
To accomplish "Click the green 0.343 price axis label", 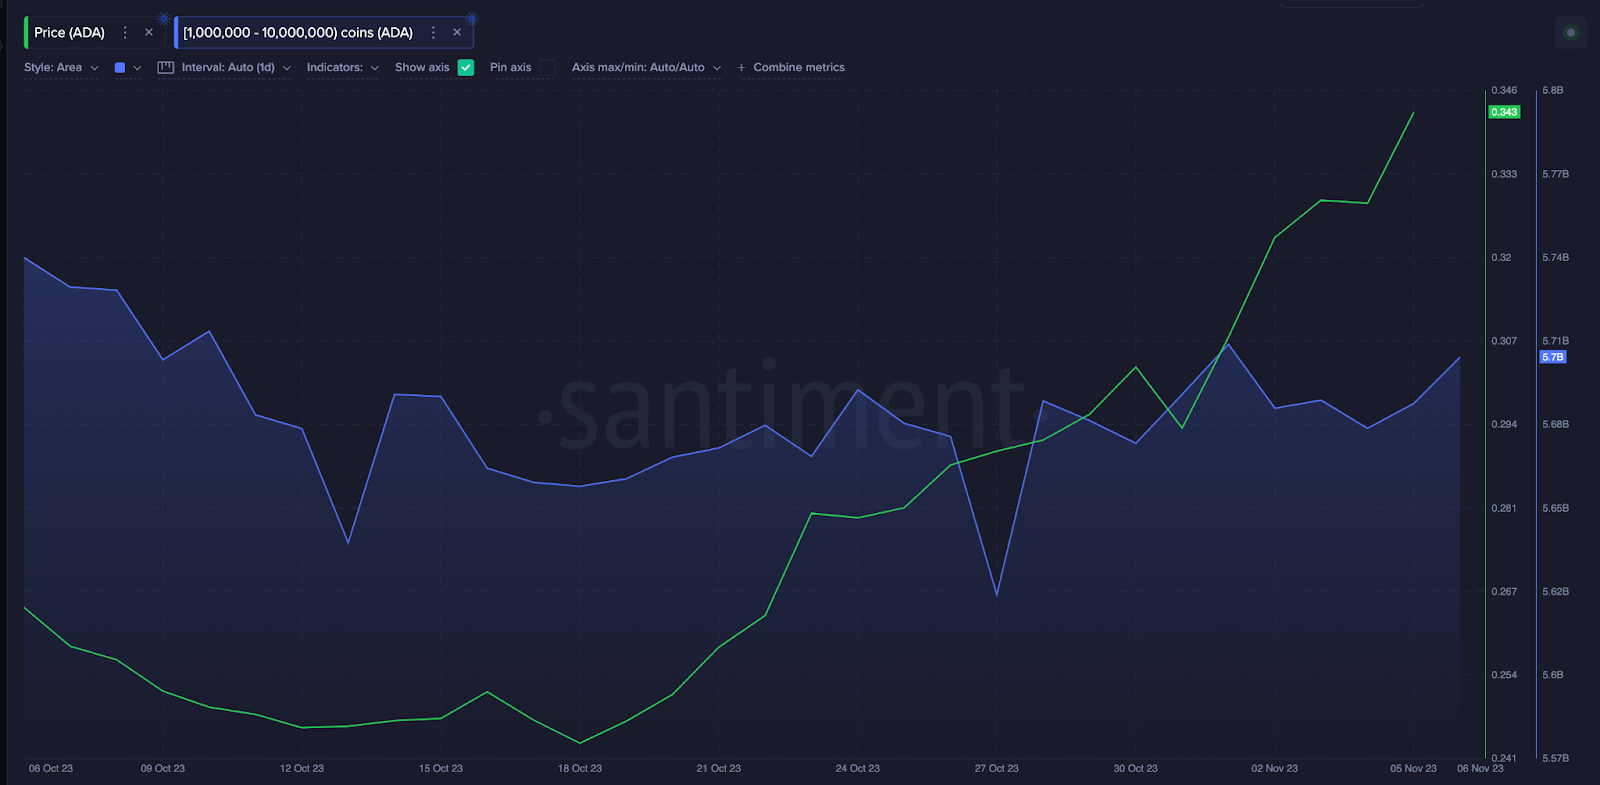I will pos(1504,112).
